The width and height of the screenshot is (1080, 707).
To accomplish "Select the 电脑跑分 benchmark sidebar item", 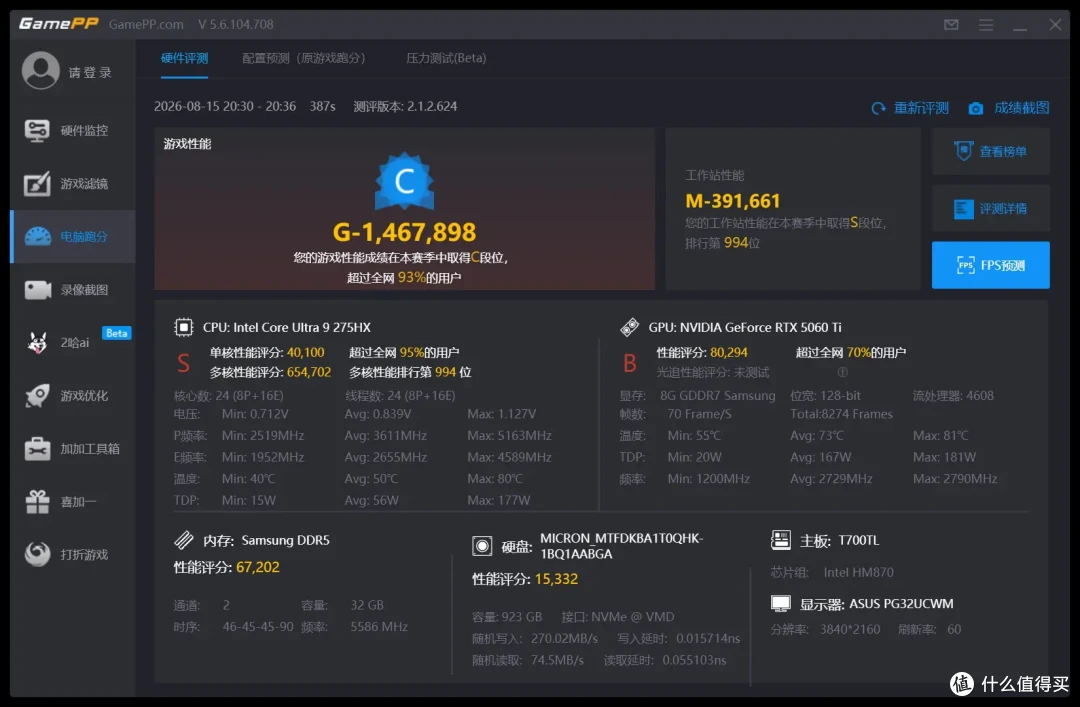I will (x=72, y=236).
